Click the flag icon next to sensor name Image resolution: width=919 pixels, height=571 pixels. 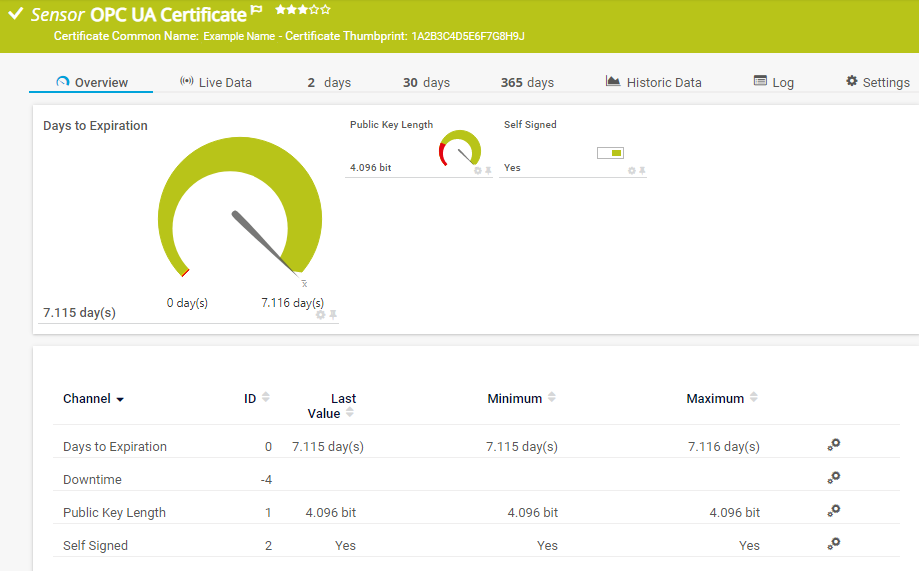click(256, 11)
